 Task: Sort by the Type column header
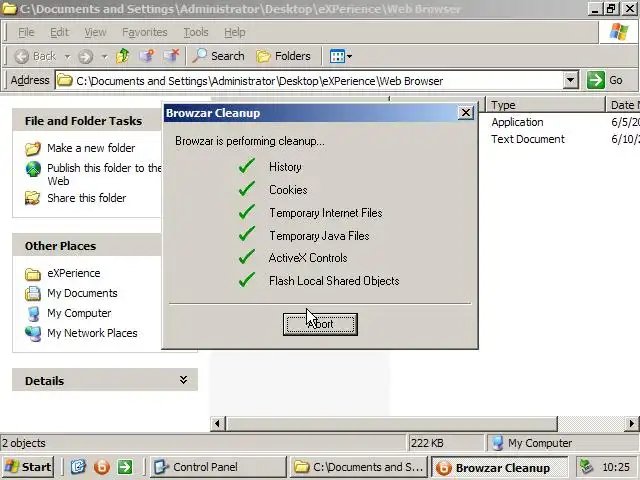point(545,105)
